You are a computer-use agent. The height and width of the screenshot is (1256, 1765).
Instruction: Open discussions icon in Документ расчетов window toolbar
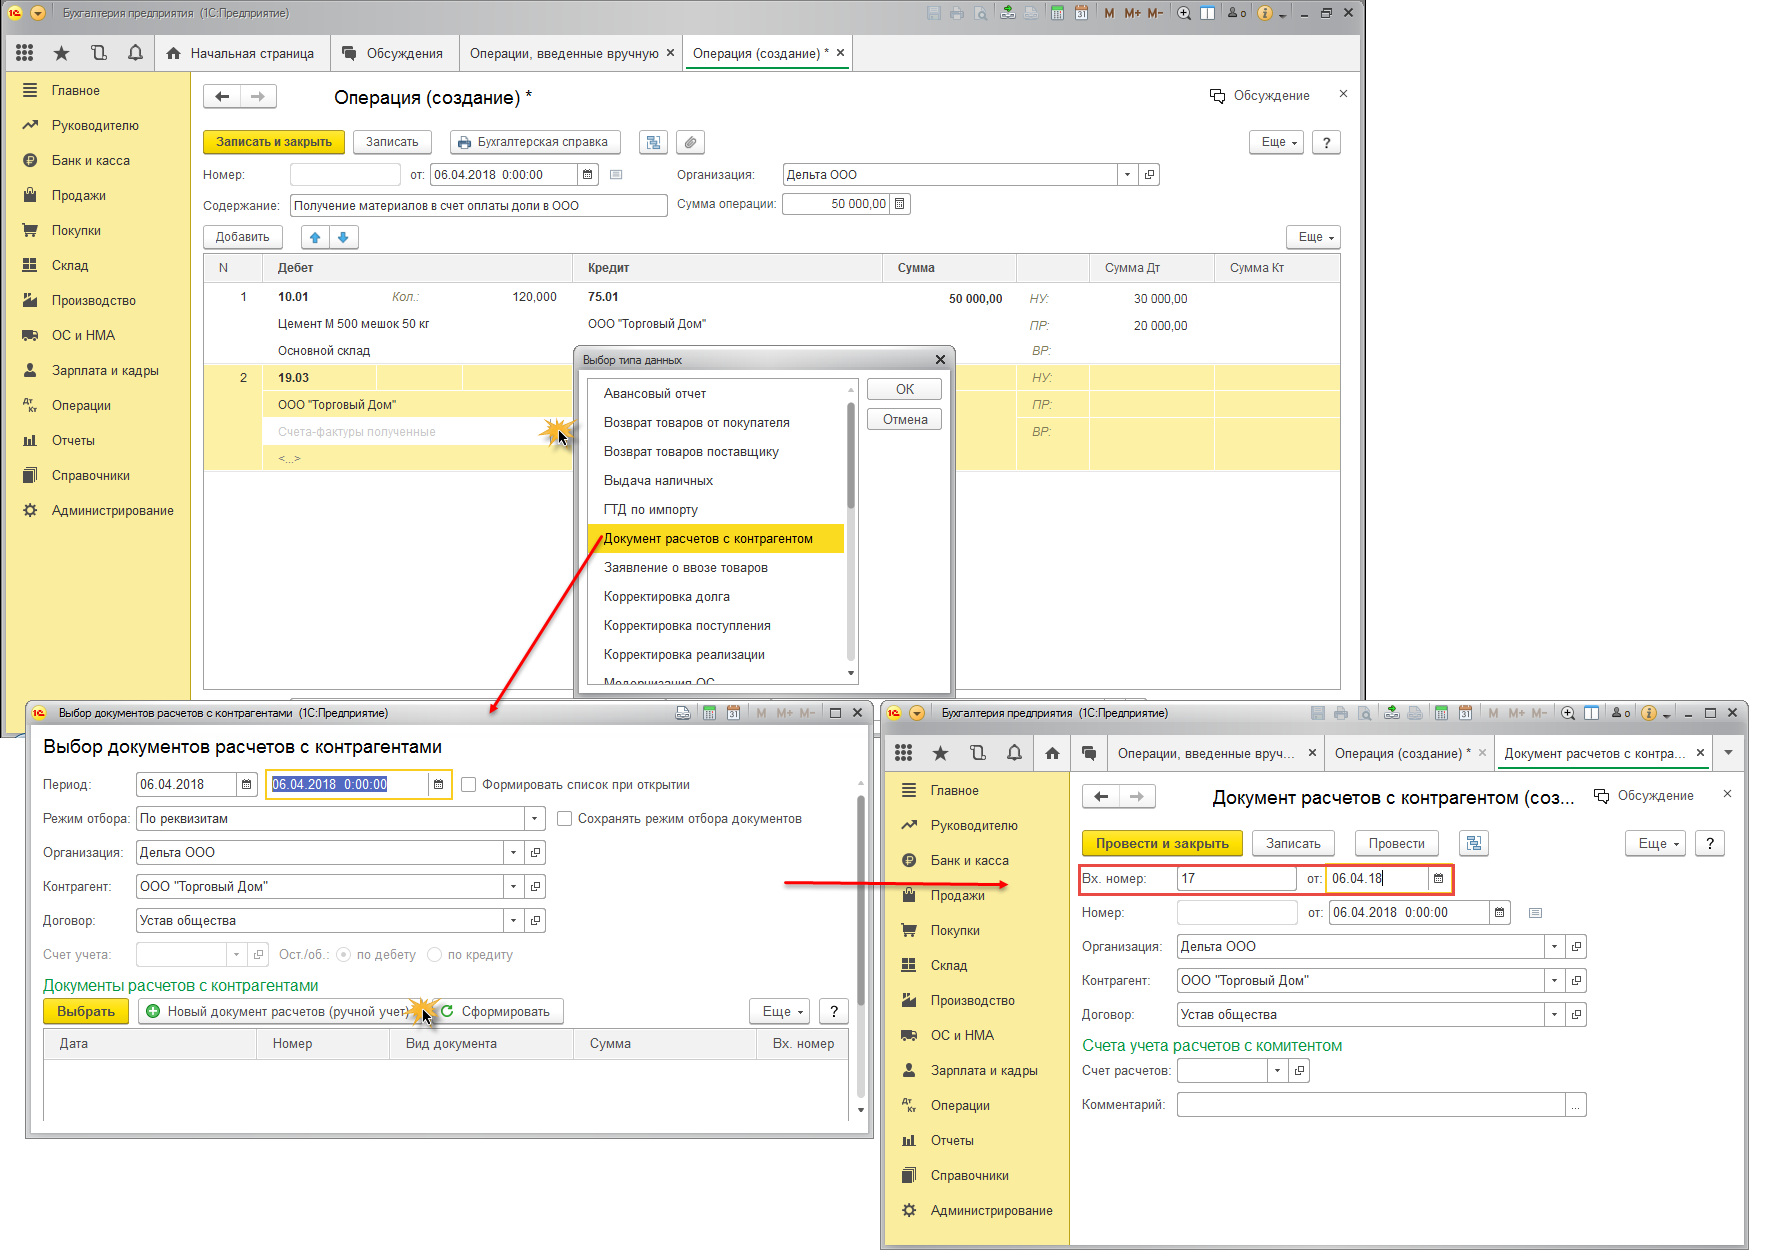(x=1089, y=753)
